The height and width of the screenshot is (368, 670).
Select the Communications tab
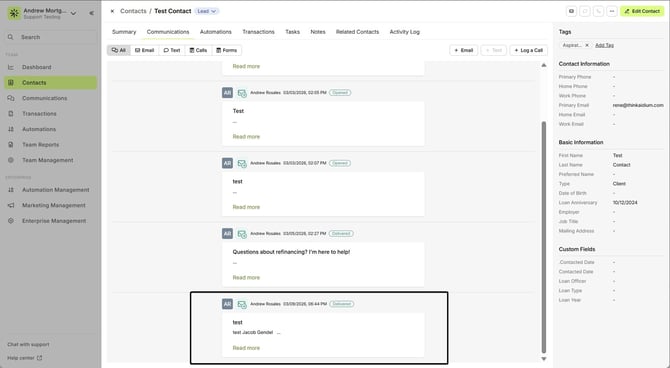point(168,32)
